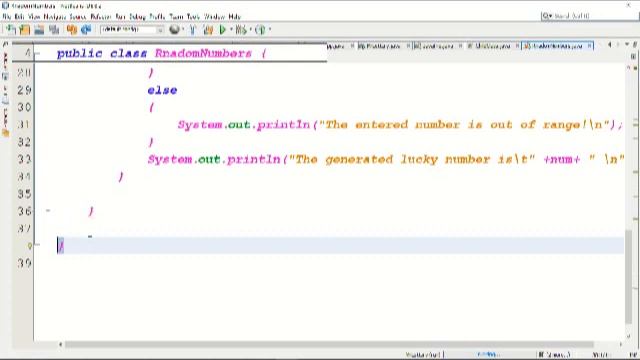The height and width of the screenshot is (360, 640).
Task: Open the Edit menu
Action: point(19,17)
